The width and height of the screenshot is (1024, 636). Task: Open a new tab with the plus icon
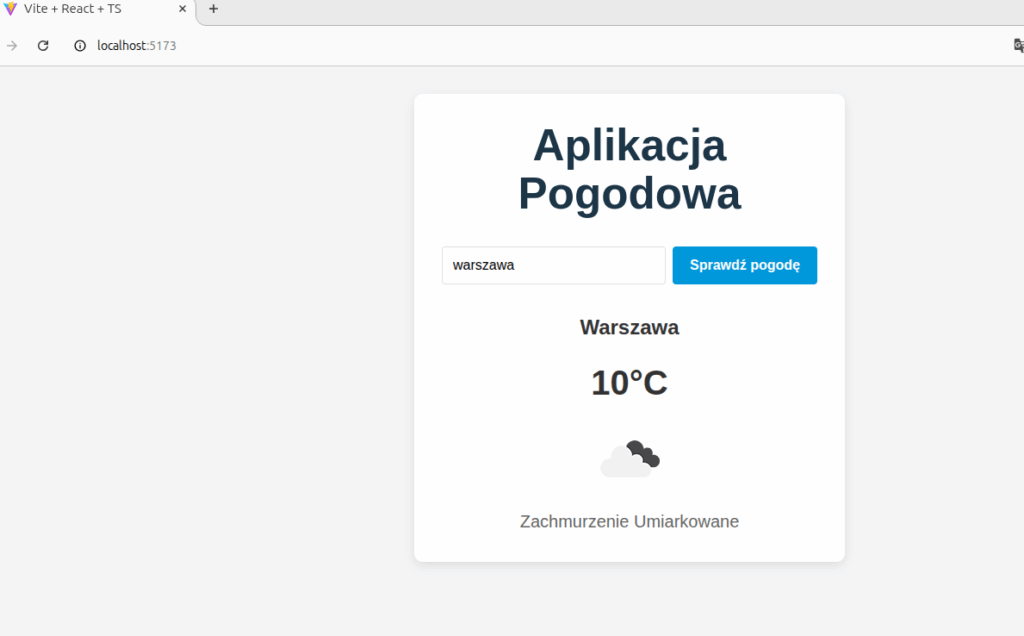coord(214,9)
